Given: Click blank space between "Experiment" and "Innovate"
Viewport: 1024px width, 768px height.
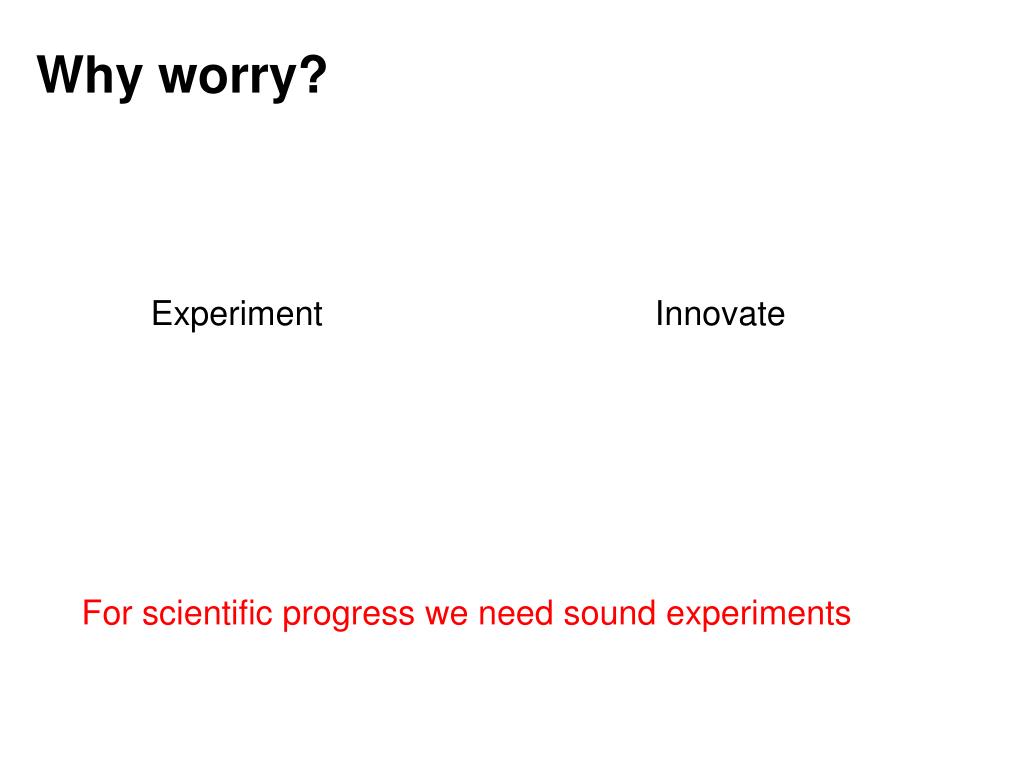Looking at the screenshot, I should (490, 314).
